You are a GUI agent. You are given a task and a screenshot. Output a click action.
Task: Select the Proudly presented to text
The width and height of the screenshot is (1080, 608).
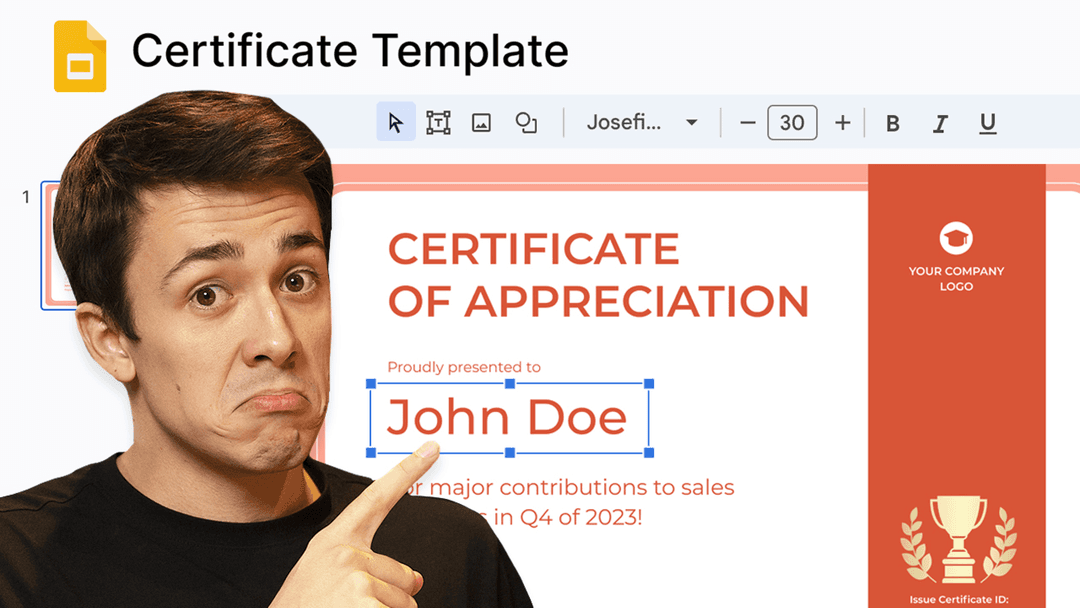[464, 367]
